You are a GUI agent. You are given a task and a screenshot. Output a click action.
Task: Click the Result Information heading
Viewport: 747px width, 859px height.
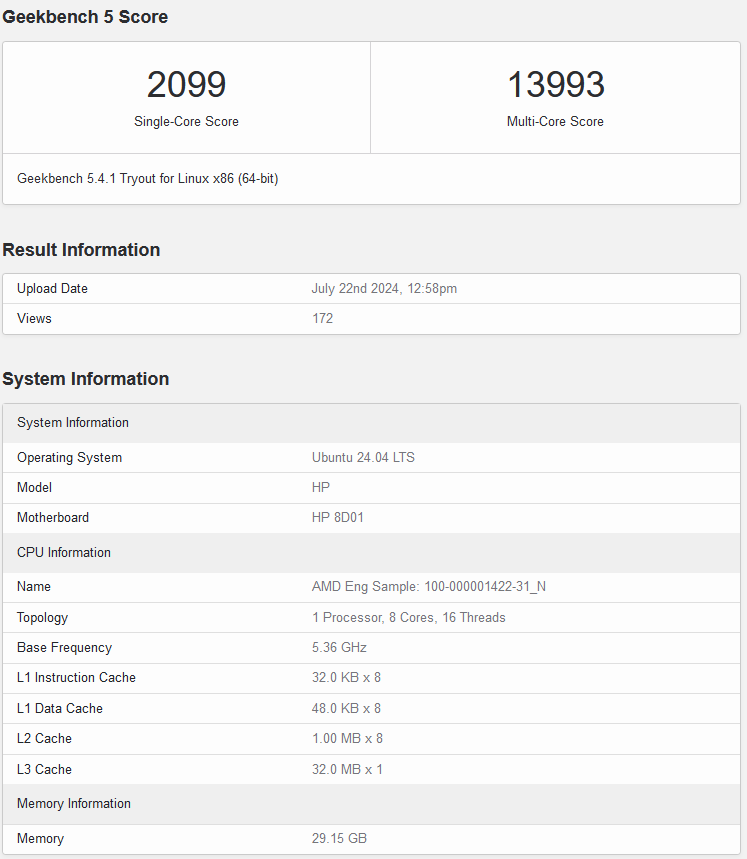[x=81, y=250]
